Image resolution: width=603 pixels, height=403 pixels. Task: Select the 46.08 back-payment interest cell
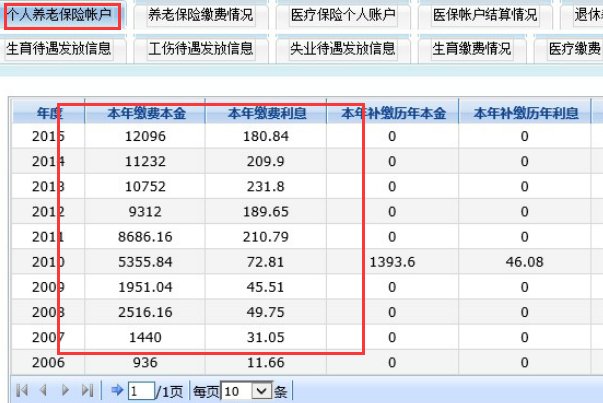point(525,262)
